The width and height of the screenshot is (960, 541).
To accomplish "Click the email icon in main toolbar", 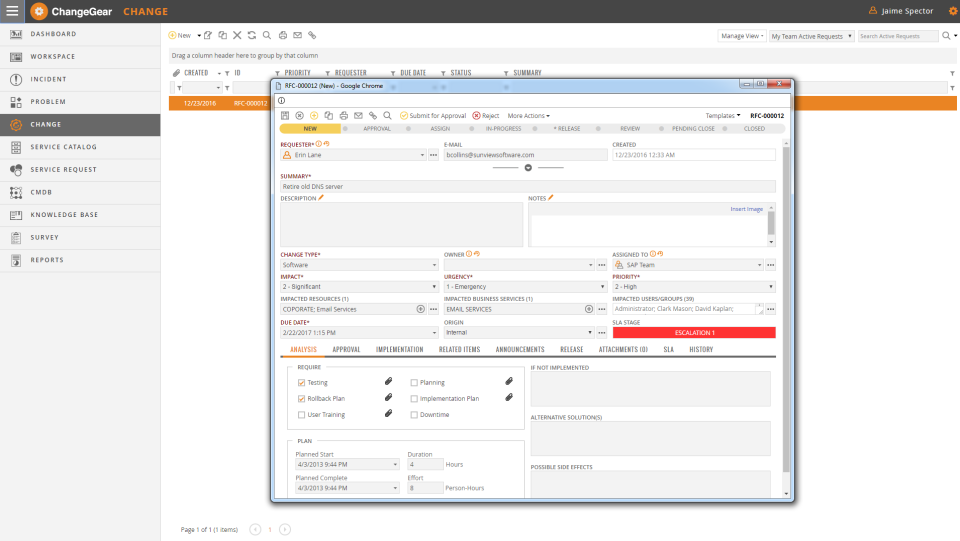I will 298,35.
